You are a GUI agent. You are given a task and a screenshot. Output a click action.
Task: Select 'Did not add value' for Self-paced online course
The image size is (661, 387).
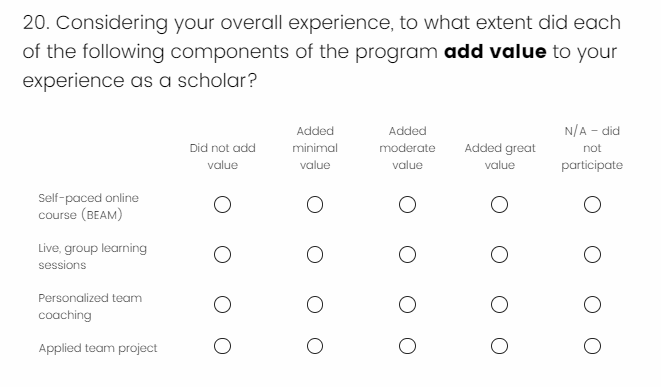click(x=222, y=204)
